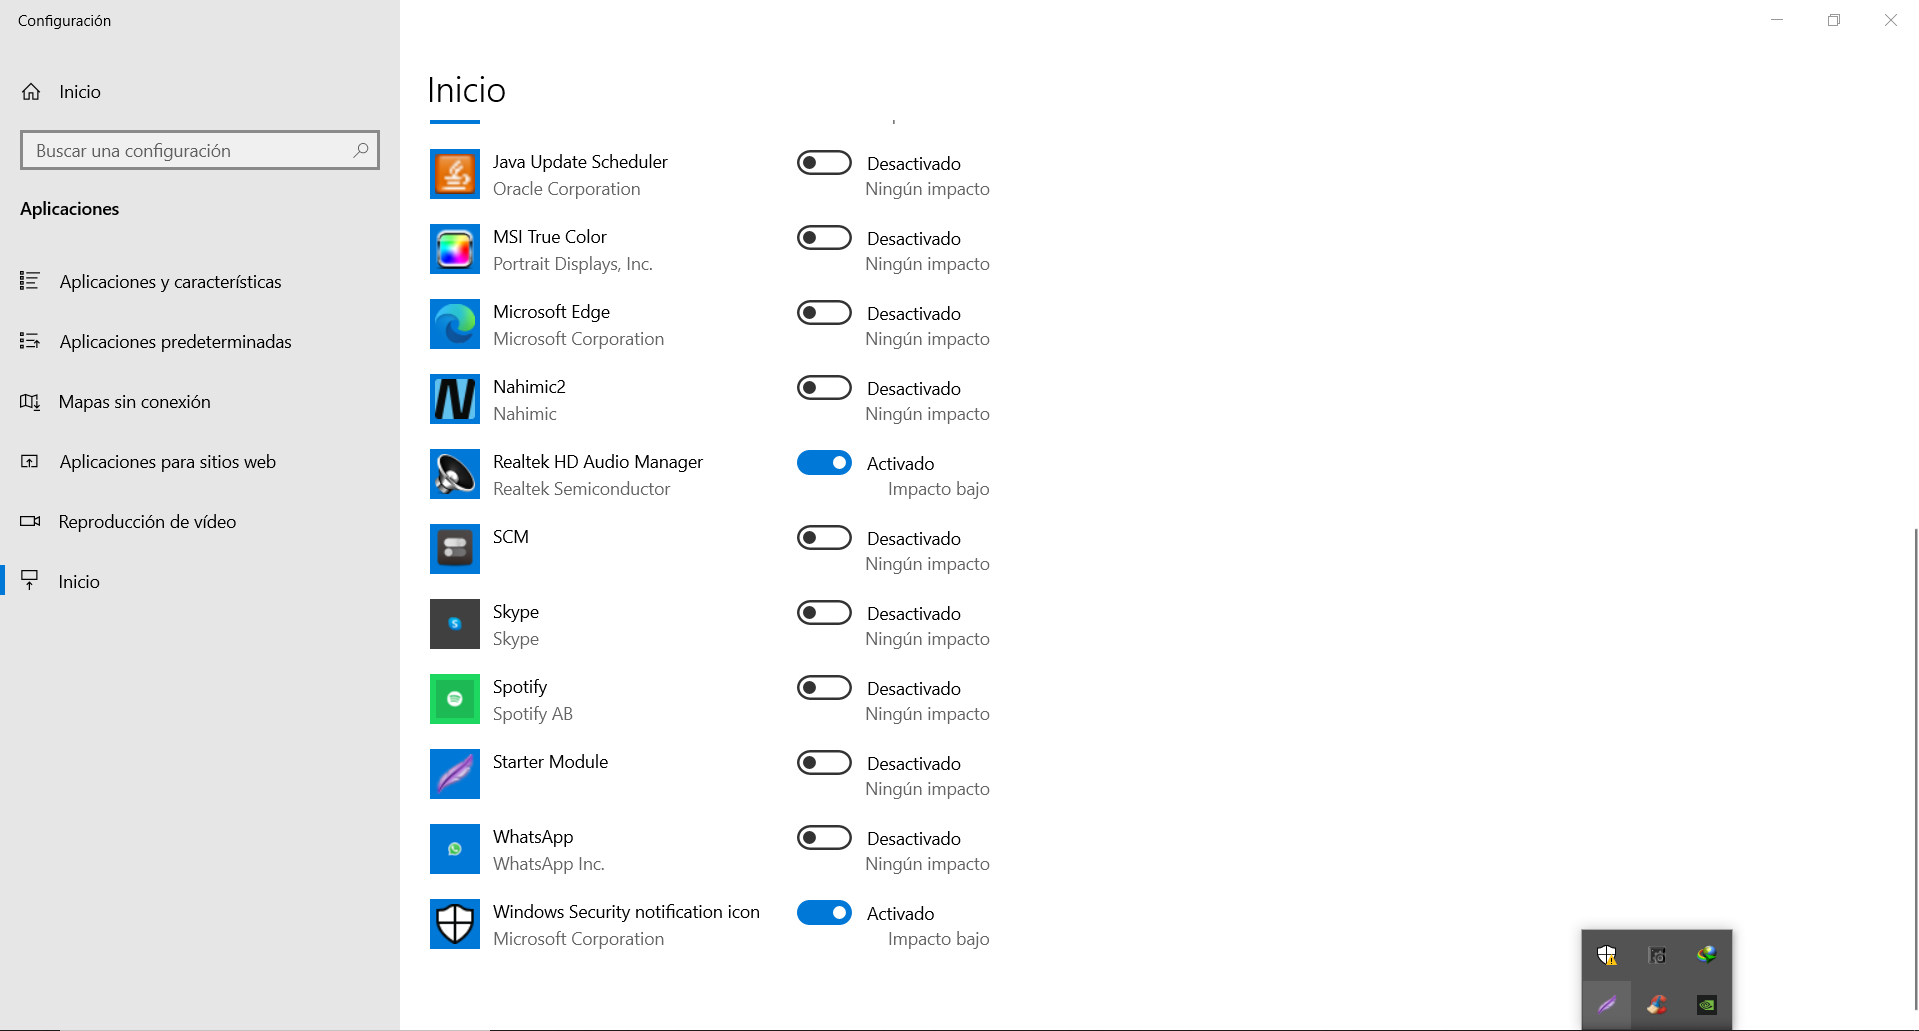Click the Realtek HD Audio Manager label
This screenshot has height=1031, width=1919.
point(598,462)
